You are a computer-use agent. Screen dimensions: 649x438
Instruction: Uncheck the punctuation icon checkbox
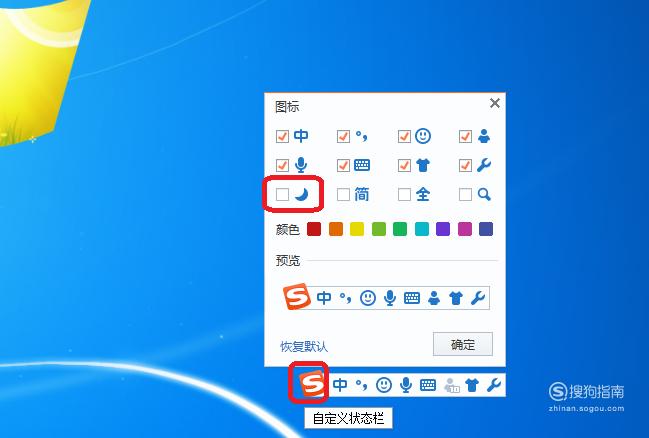343,136
